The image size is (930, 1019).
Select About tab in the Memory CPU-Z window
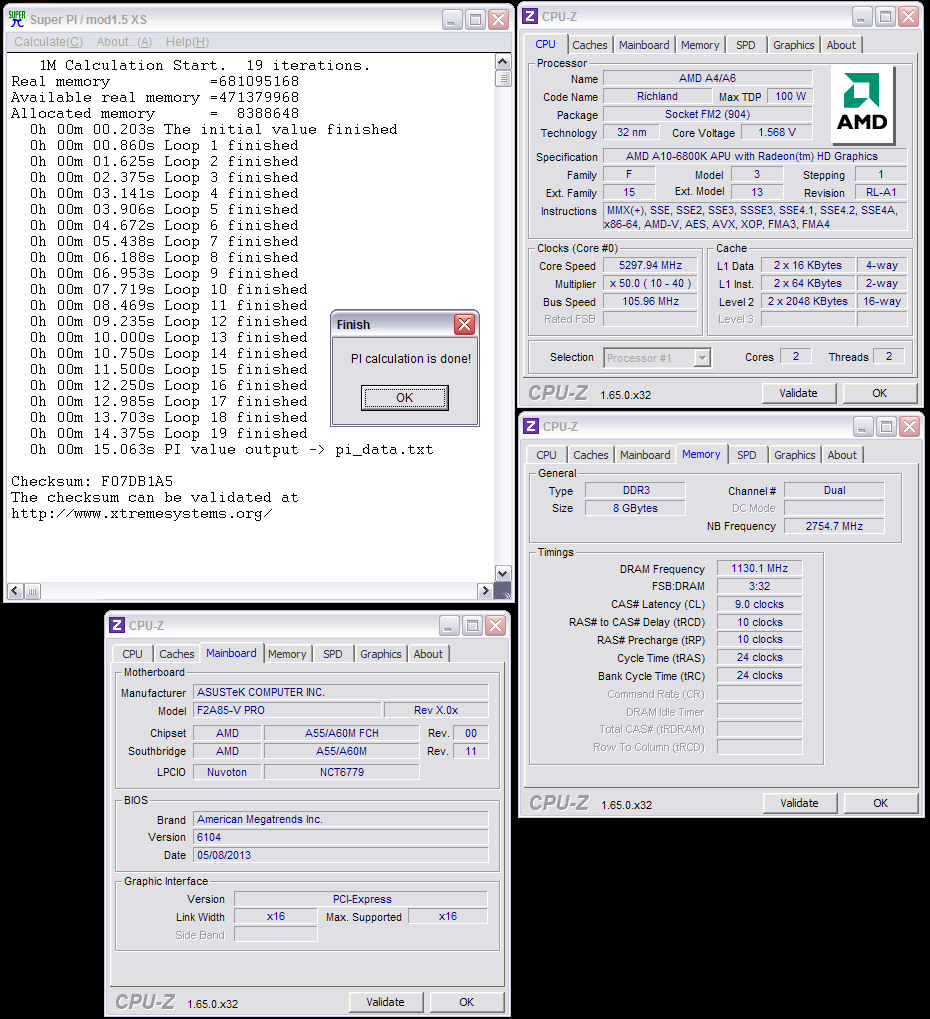point(842,455)
